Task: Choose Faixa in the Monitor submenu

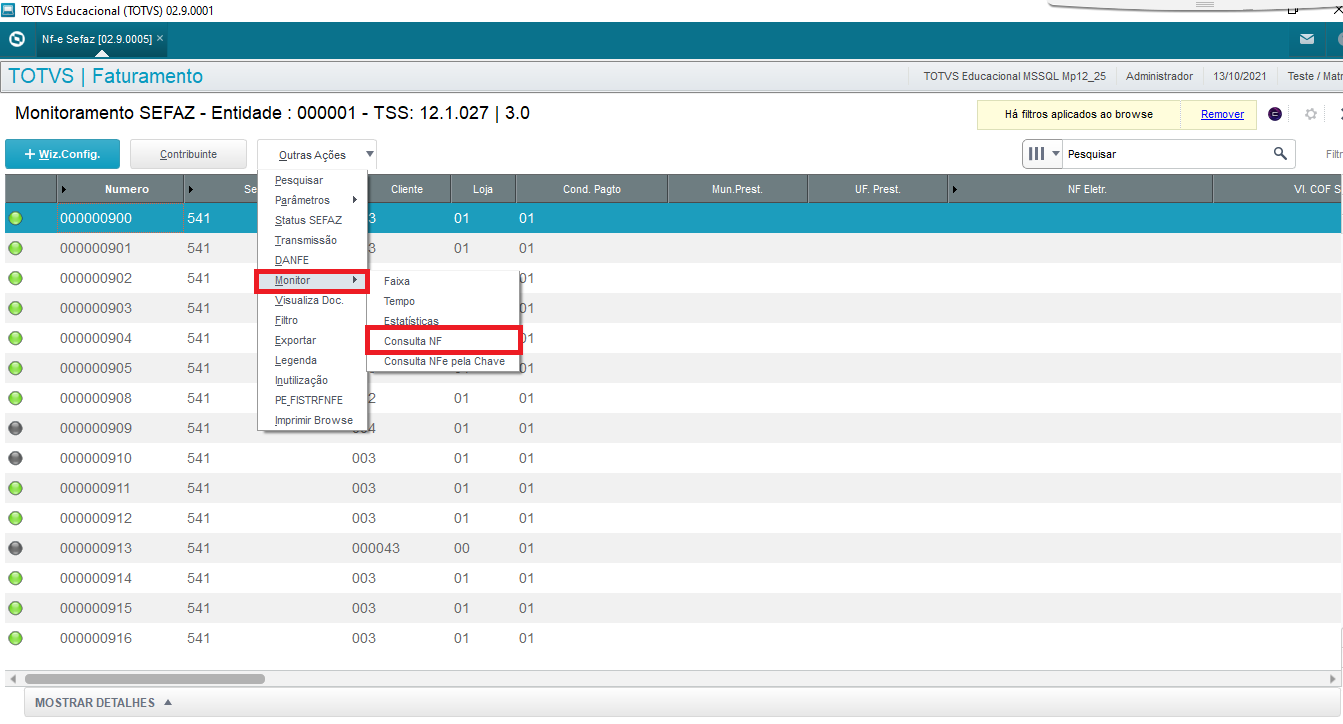Action: pyautogui.click(x=443, y=281)
